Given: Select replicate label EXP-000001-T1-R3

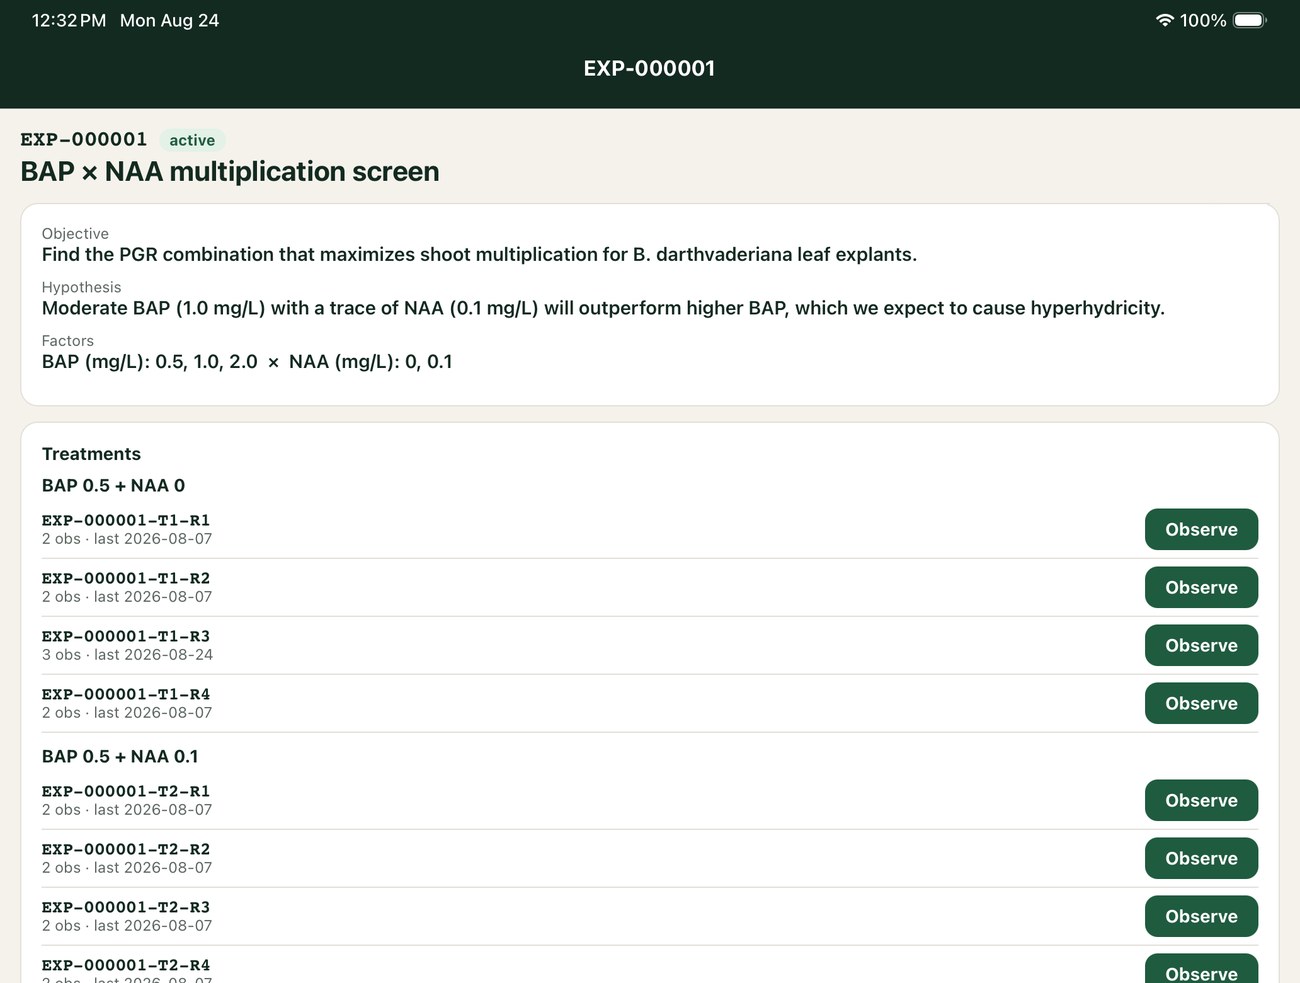Looking at the screenshot, I should [x=126, y=636].
